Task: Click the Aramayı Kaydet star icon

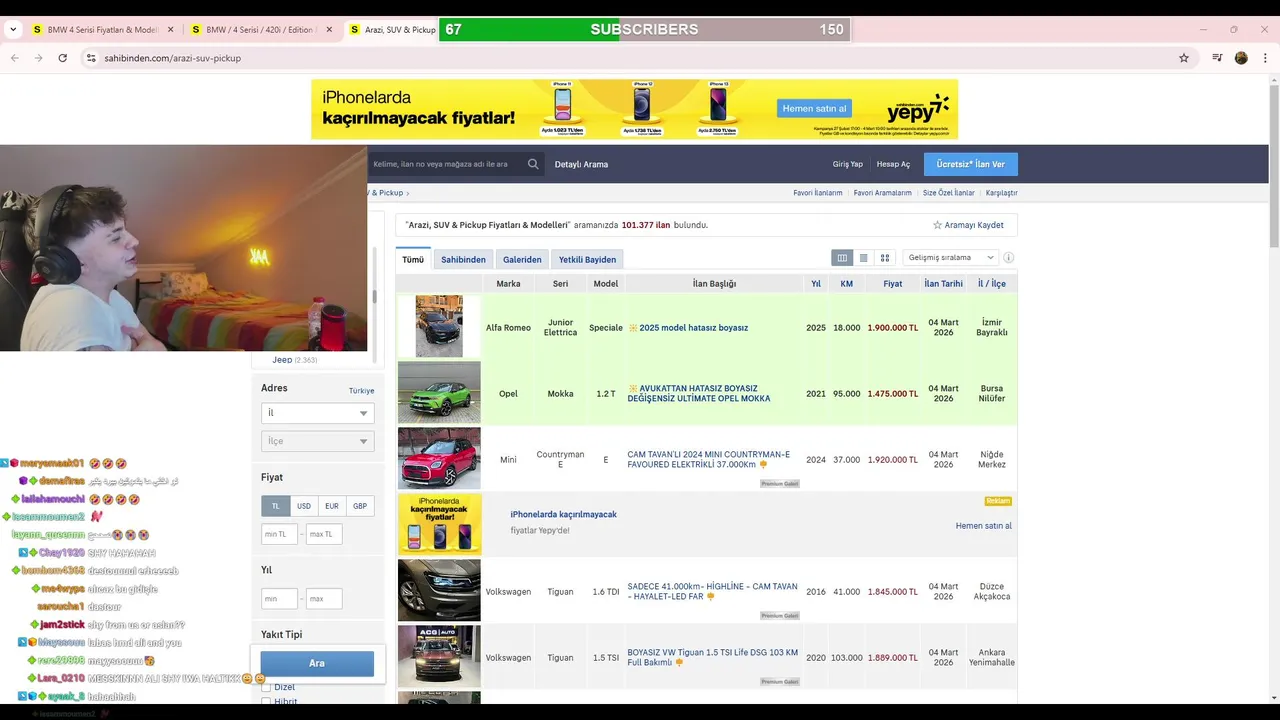Action: [x=937, y=225]
